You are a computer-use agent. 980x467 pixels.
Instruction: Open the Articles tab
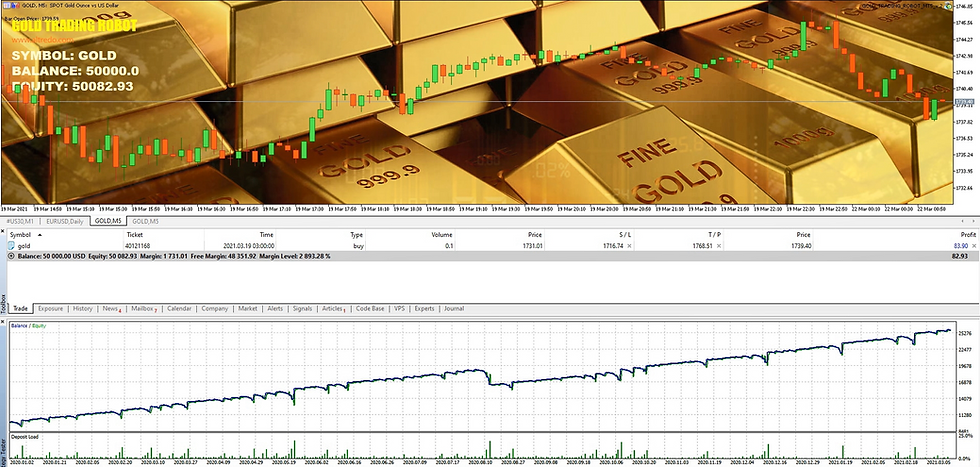pos(334,309)
